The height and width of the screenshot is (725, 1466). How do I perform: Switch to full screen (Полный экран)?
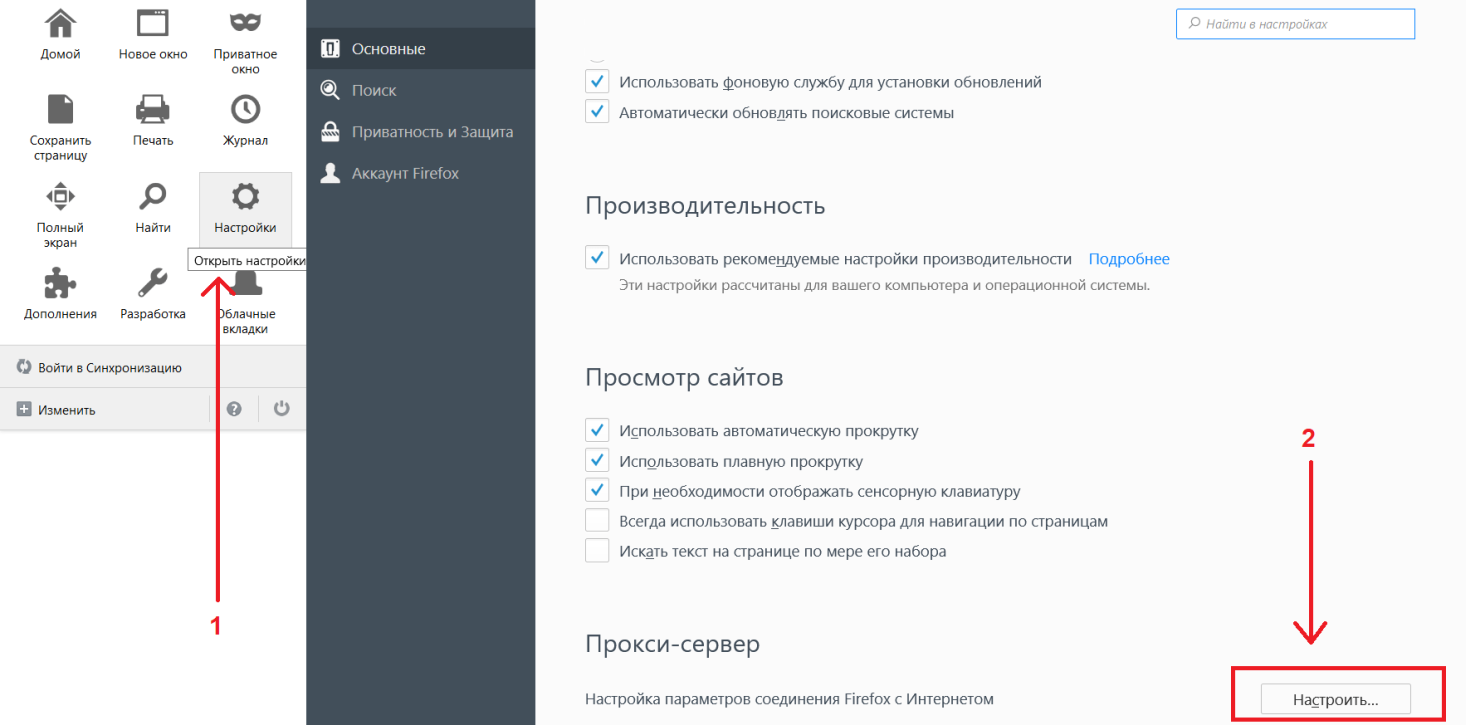pos(60,214)
